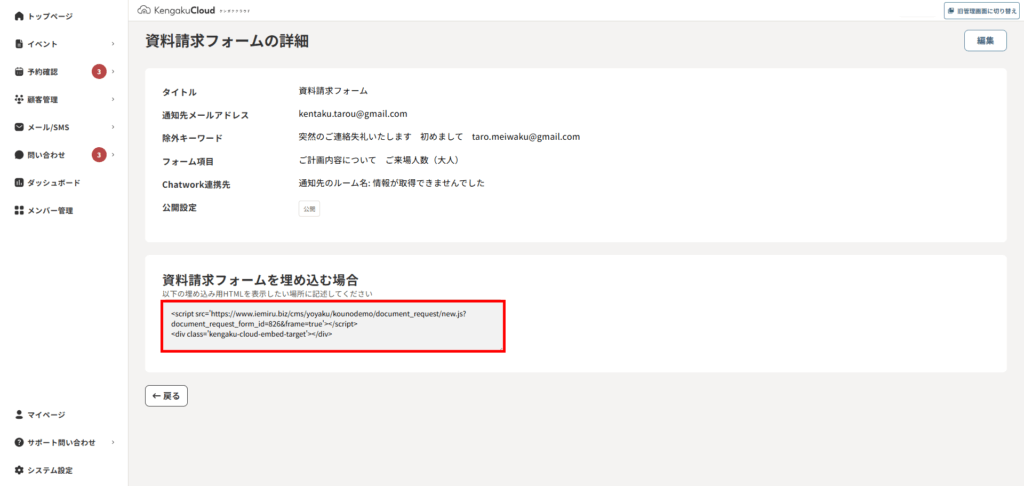Viewport: 1024px width, 486px height.
Task: Expand the メール/SMS submenu chevron
Action: pos(113,127)
